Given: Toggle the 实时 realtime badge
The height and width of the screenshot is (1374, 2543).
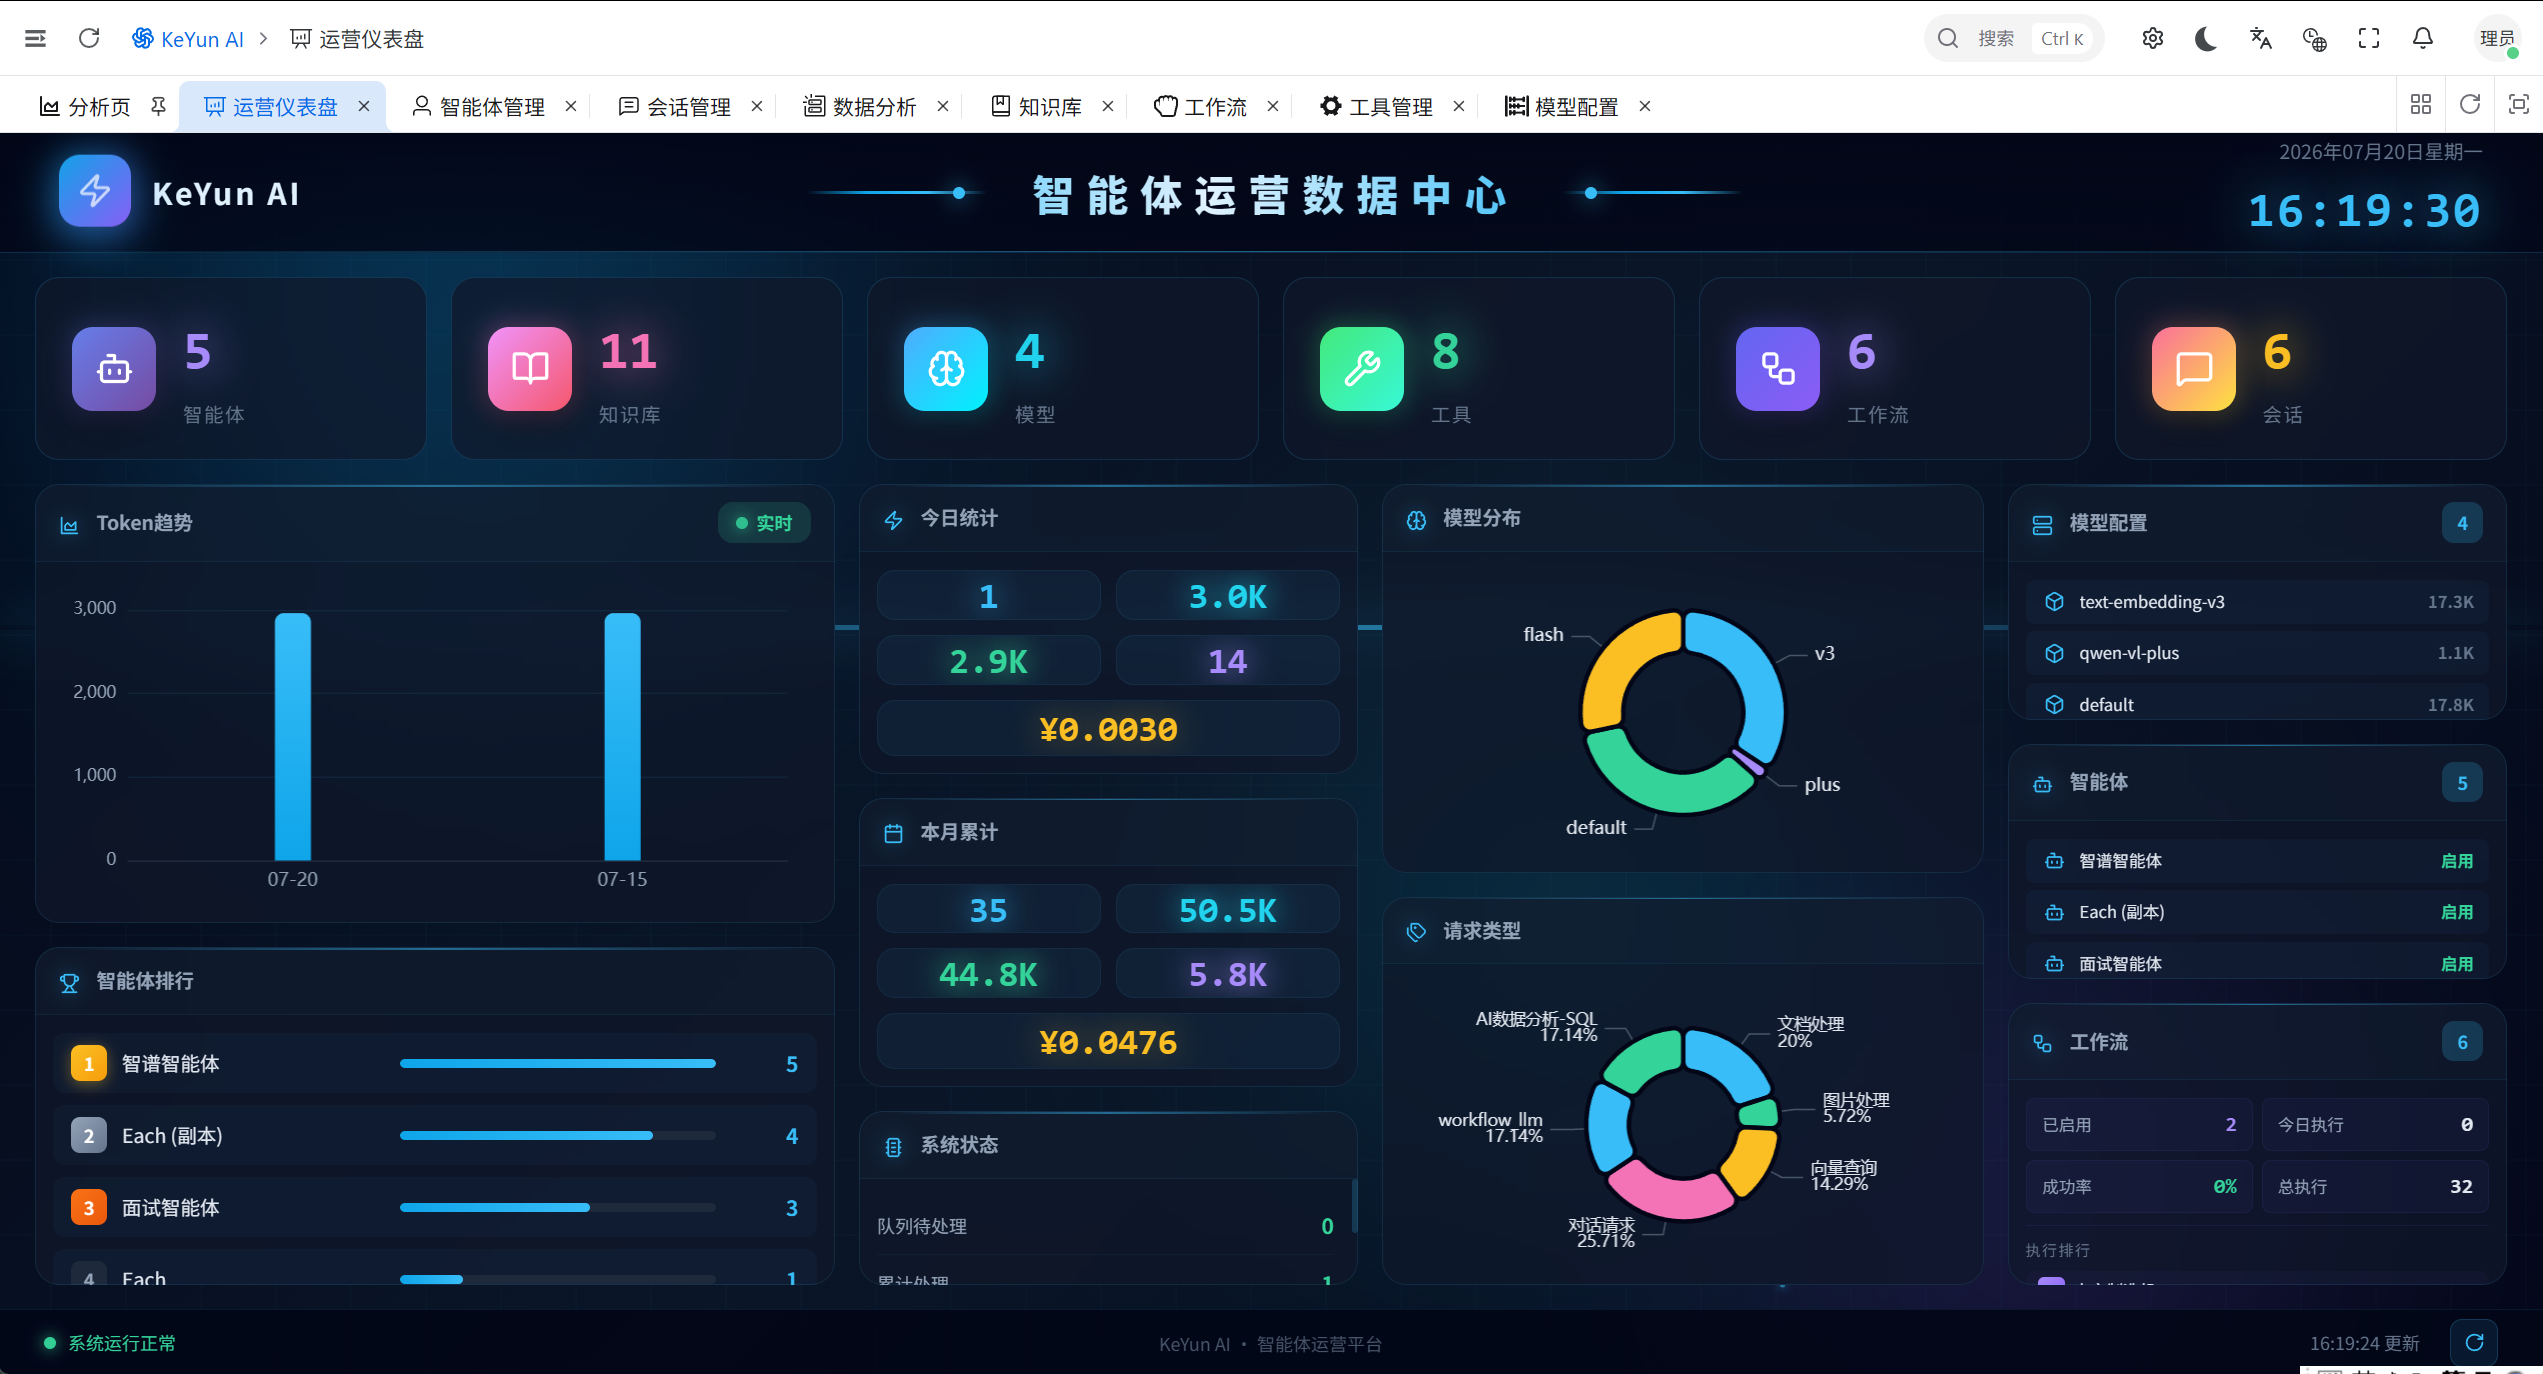Looking at the screenshot, I should [x=764, y=523].
